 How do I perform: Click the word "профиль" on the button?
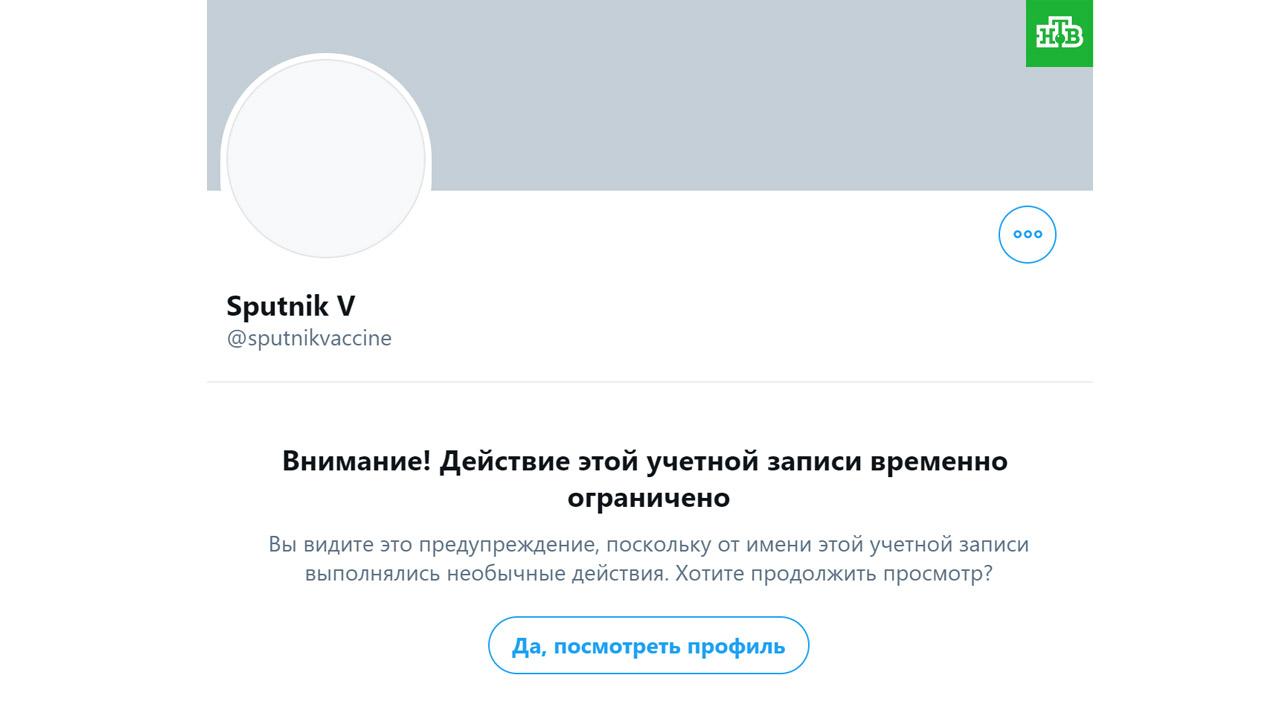point(738,646)
